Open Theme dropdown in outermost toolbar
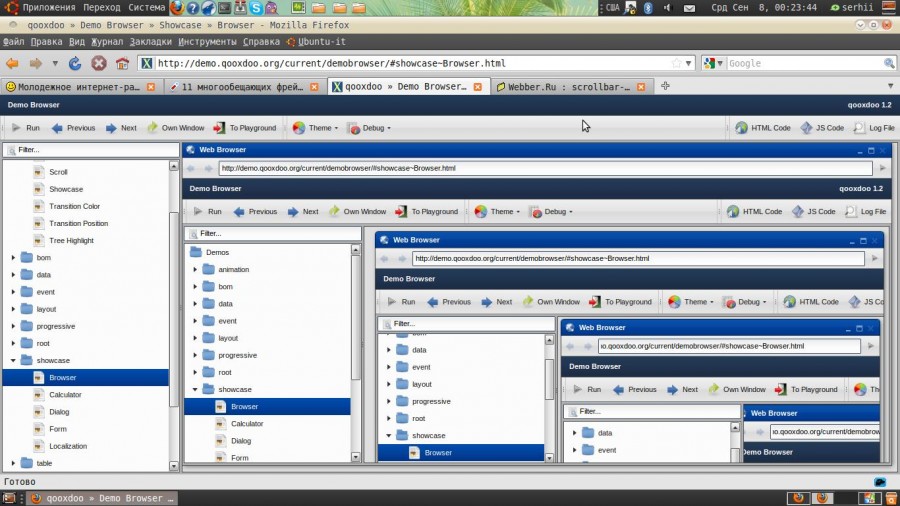This screenshot has height=506, width=900. click(x=315, y=128)
